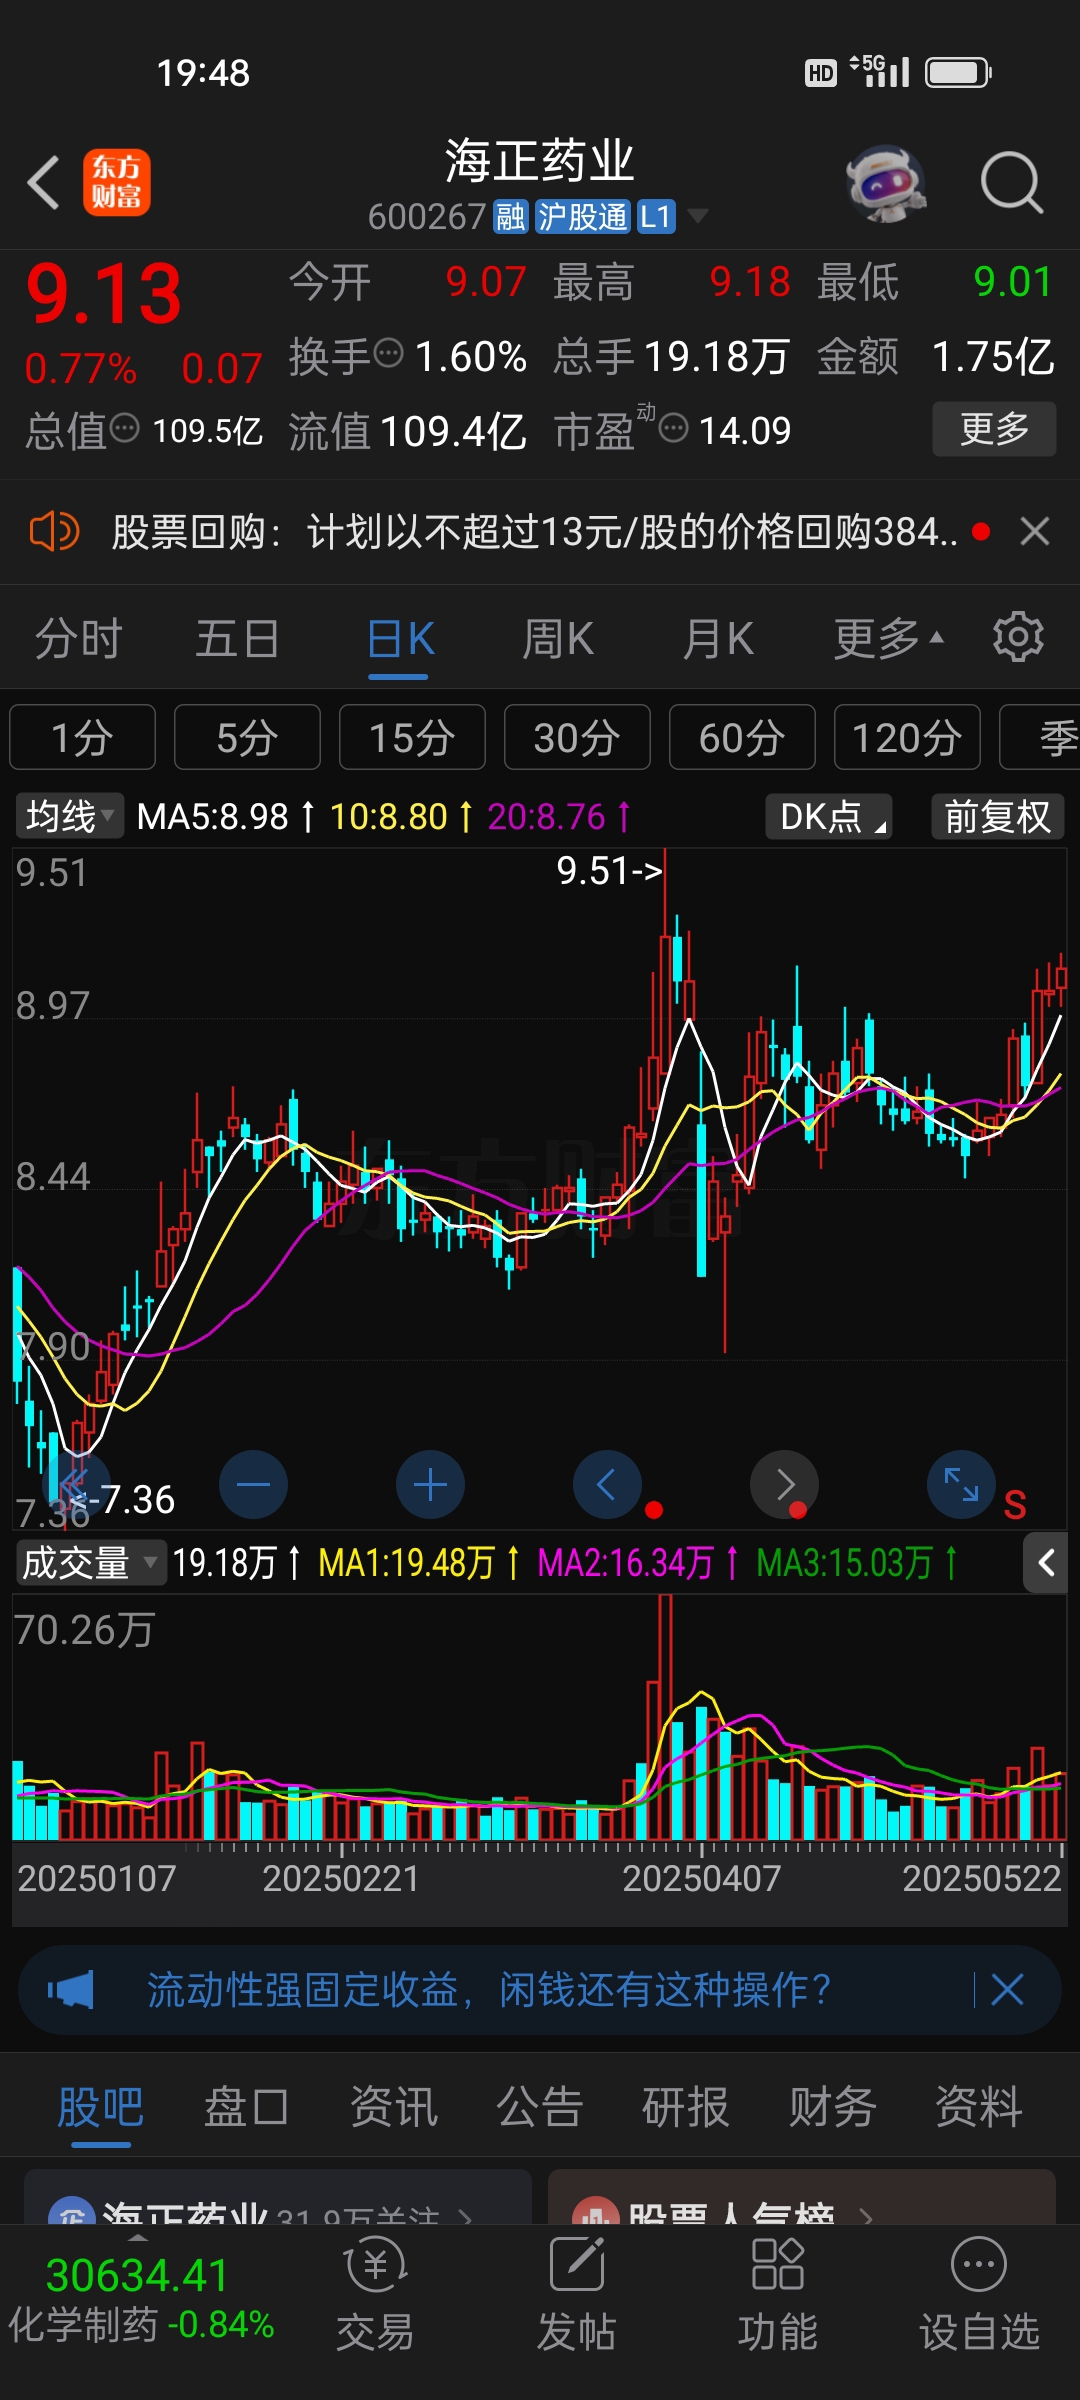Move chart left with arrow button
The width and height of the screenshot is (1080, 2400).
[x=607, y=1485]
